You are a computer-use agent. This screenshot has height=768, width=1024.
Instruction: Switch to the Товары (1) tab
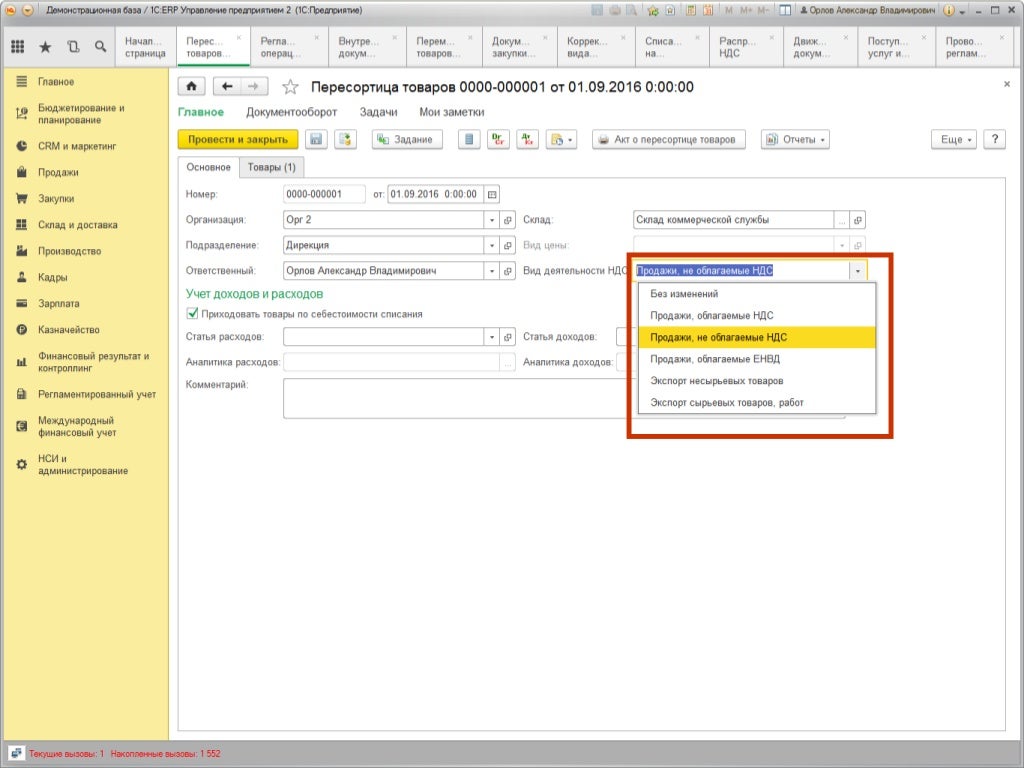click(272, 168)
